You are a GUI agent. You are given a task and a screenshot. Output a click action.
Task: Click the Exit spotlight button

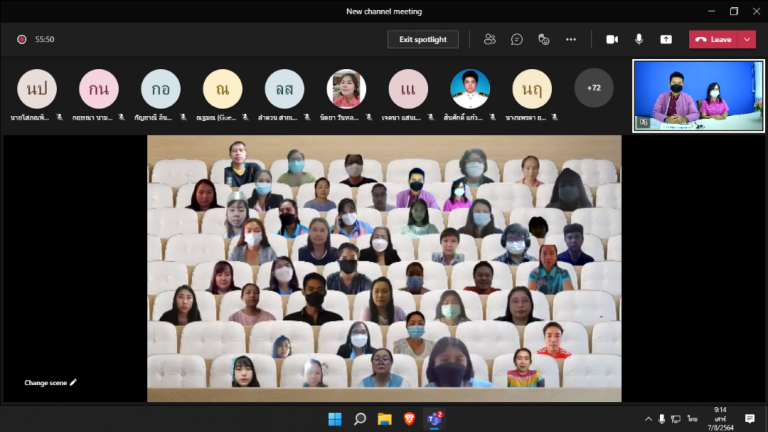(423, 39)
